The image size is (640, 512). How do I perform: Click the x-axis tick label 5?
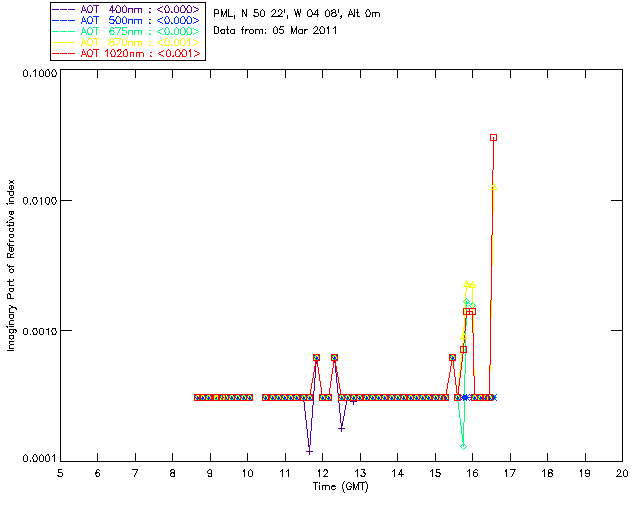tap(60, 473)
